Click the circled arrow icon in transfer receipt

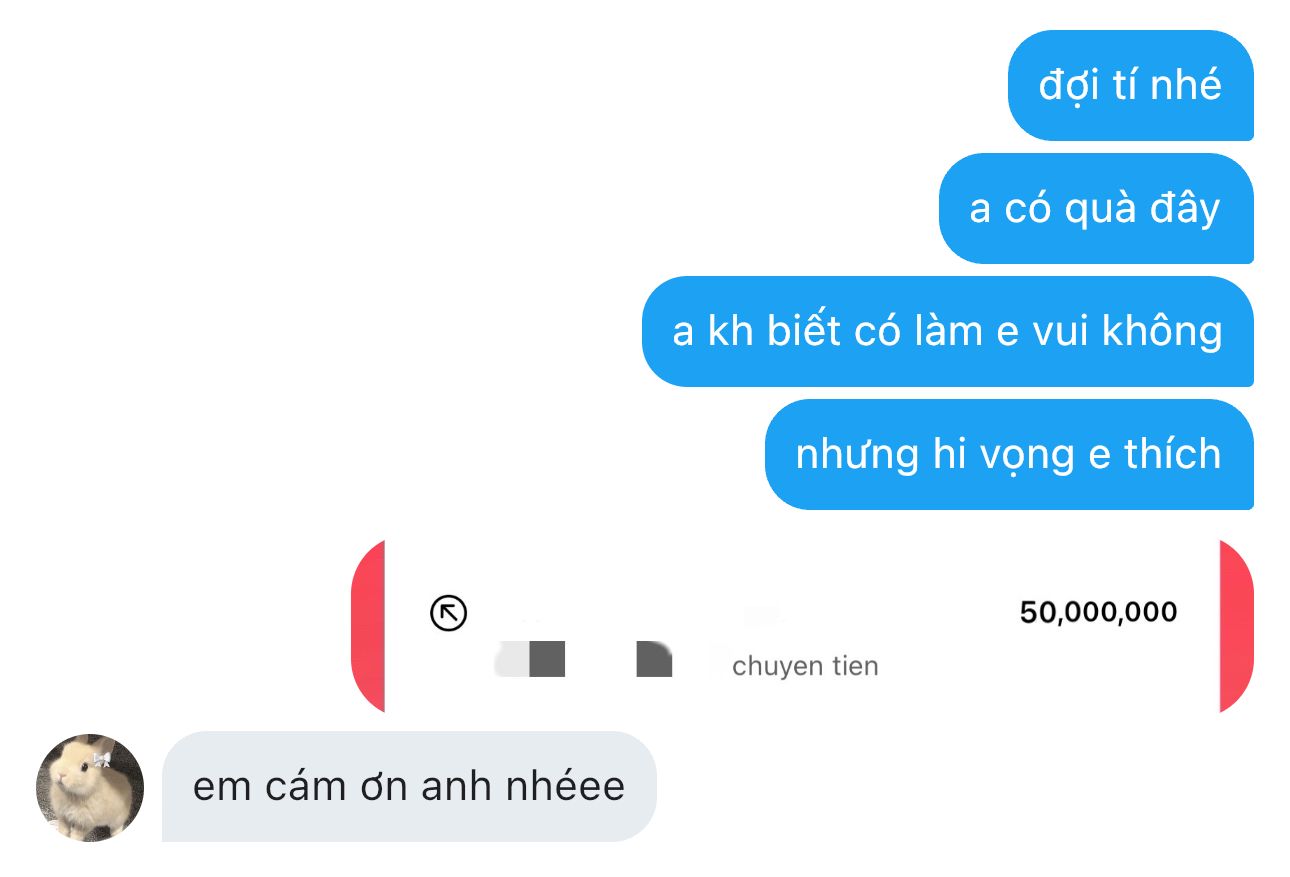(x=448, y=613)
